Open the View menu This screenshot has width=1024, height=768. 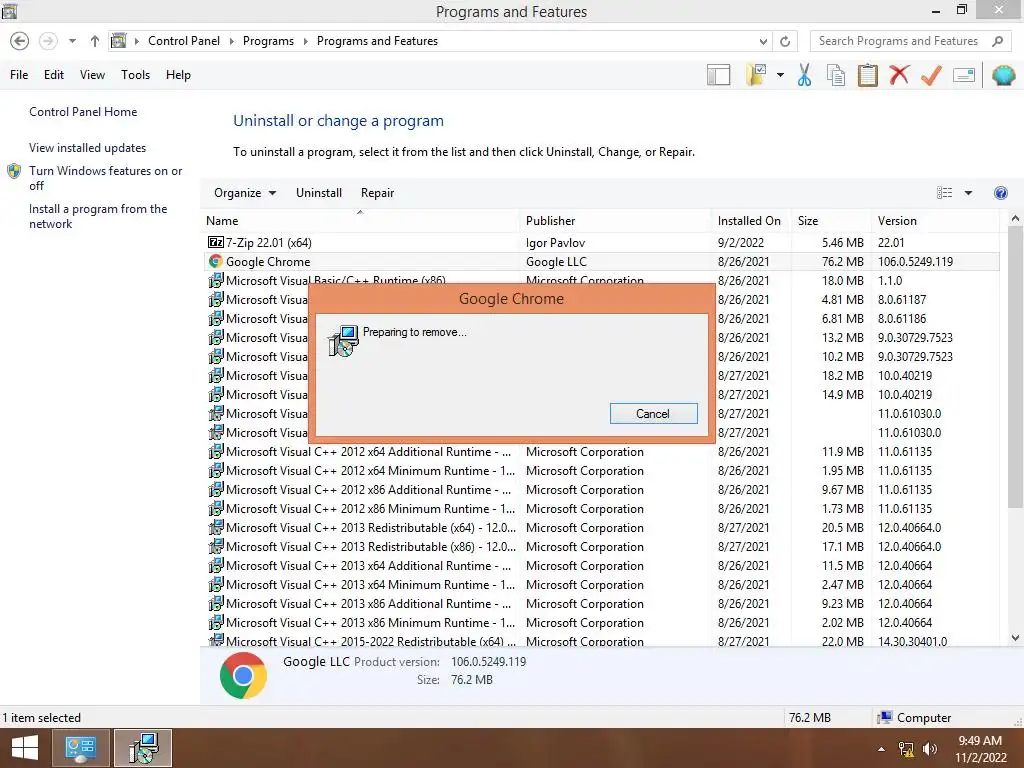pyautogui.click(x=92, y=75)
